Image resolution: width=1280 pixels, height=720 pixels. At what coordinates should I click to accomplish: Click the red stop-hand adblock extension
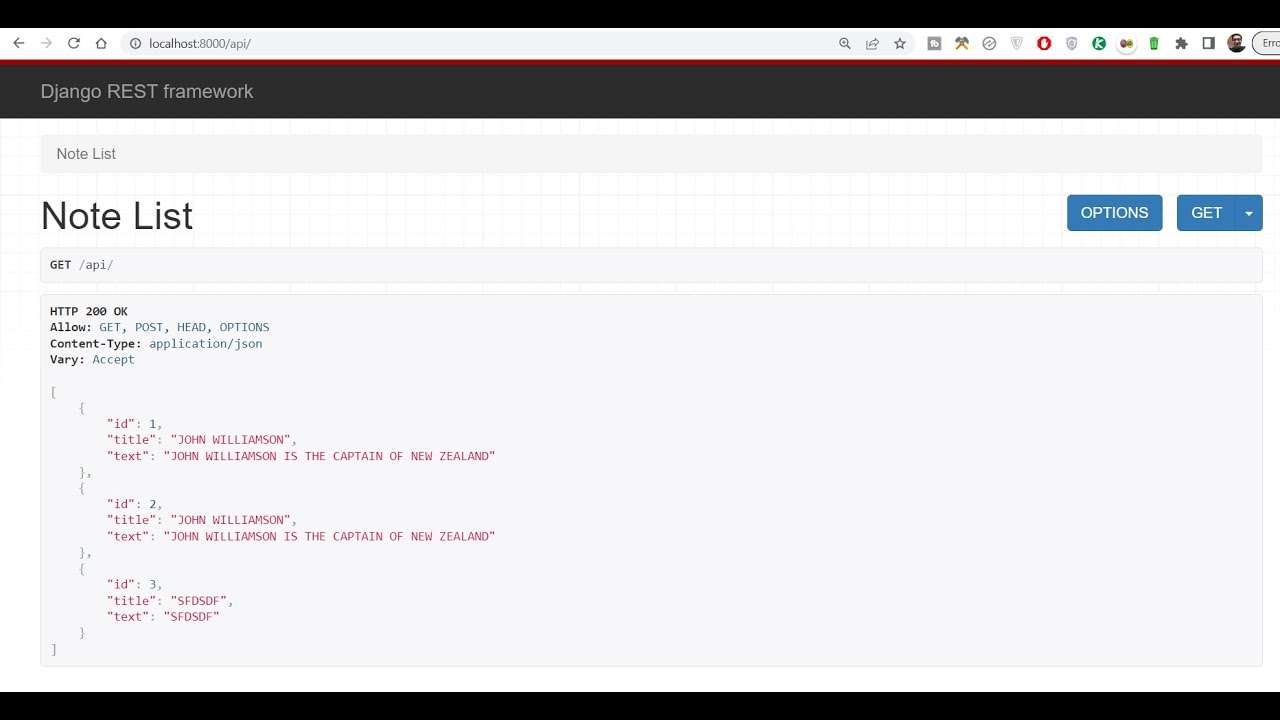1044,43
